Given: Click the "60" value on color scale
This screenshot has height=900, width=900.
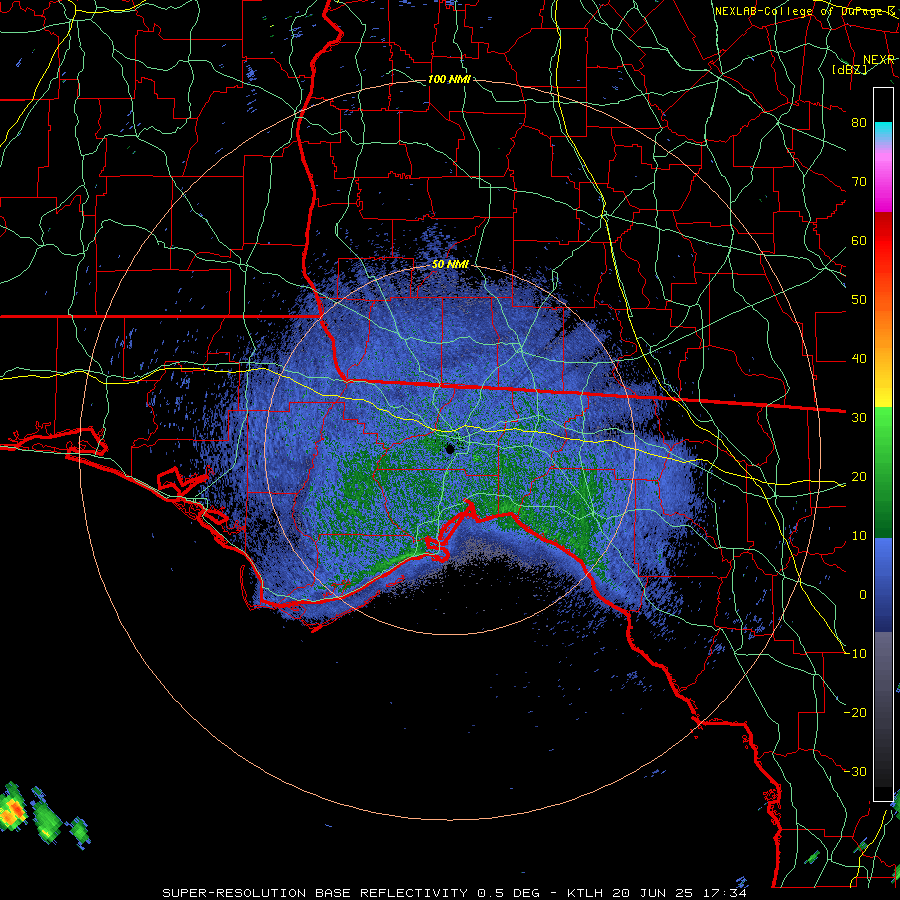Looking at the screenshot, I should click(859, 241).
